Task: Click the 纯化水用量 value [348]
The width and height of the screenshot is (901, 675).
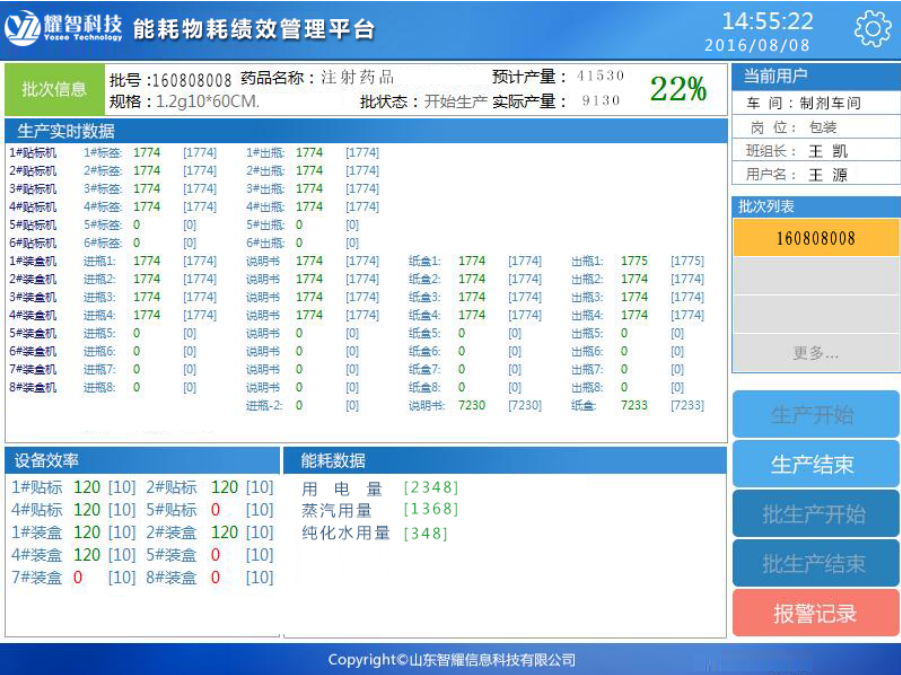Action: 425,533
